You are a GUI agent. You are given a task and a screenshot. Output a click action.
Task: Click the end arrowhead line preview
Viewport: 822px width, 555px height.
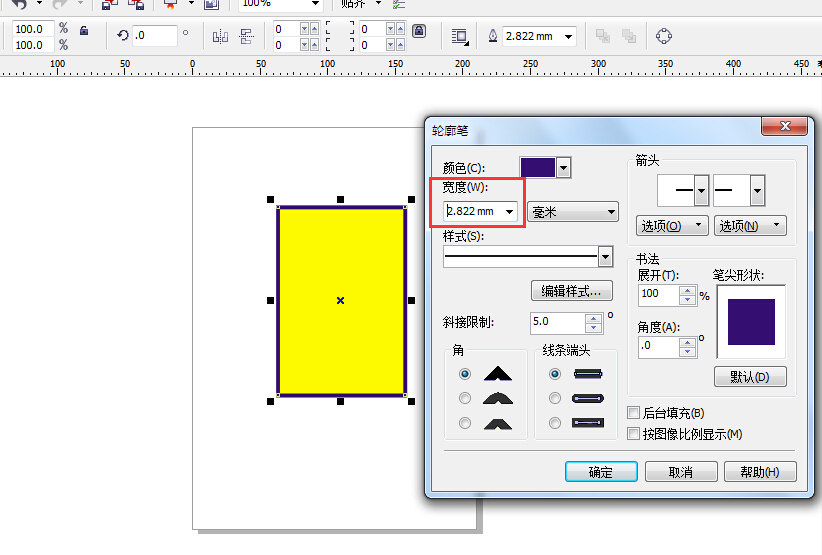click(732, 190)
